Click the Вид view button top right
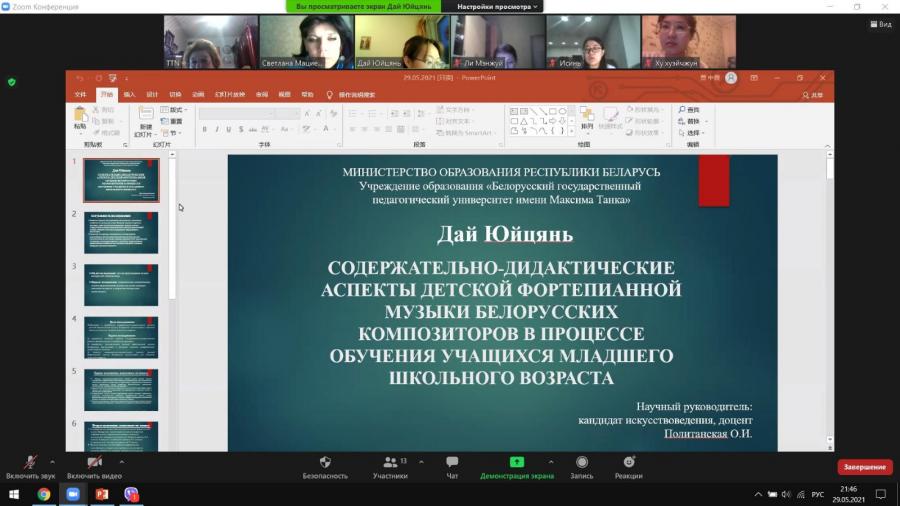Screen dimensions: 900x506 (881, 24)
